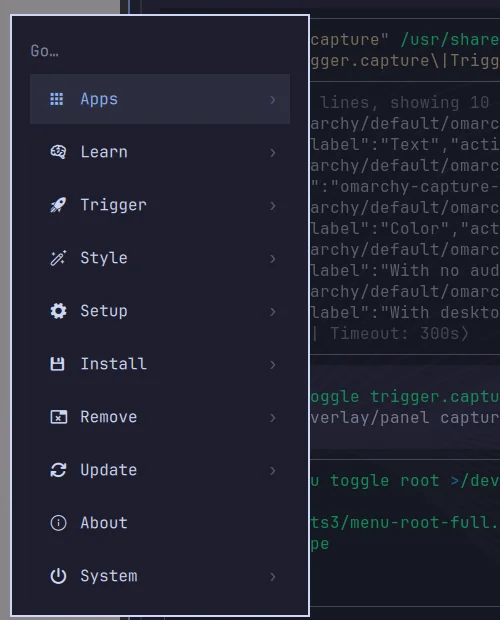Expand the Setup submenu chevron
The image size is (500, 620).
click(272, 312)
